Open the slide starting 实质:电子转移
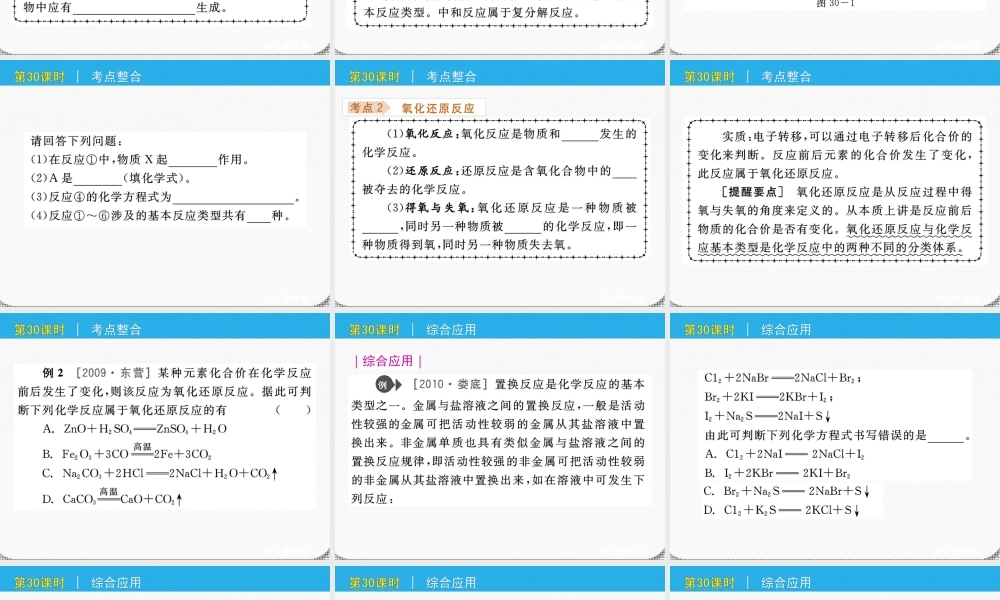This screenshot has width=1000, height=600. tap(834, 182)
